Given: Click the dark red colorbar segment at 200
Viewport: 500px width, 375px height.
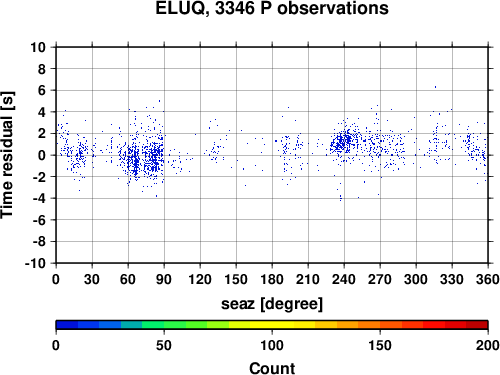Looking at the screenshot, I should [x=477, y=325].
